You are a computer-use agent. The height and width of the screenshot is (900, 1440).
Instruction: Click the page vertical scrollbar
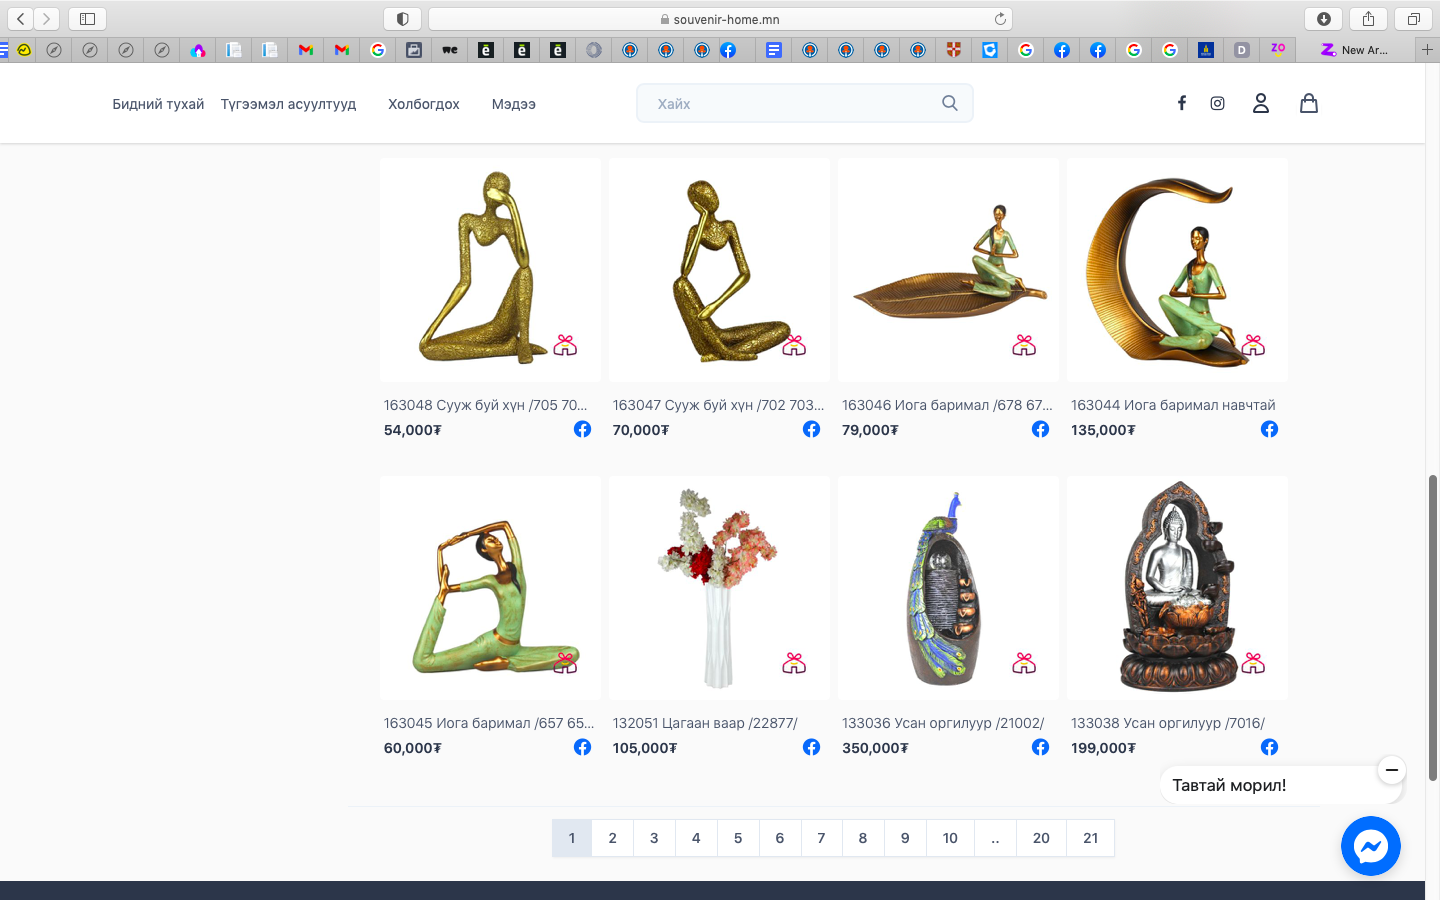point(1432,628)
